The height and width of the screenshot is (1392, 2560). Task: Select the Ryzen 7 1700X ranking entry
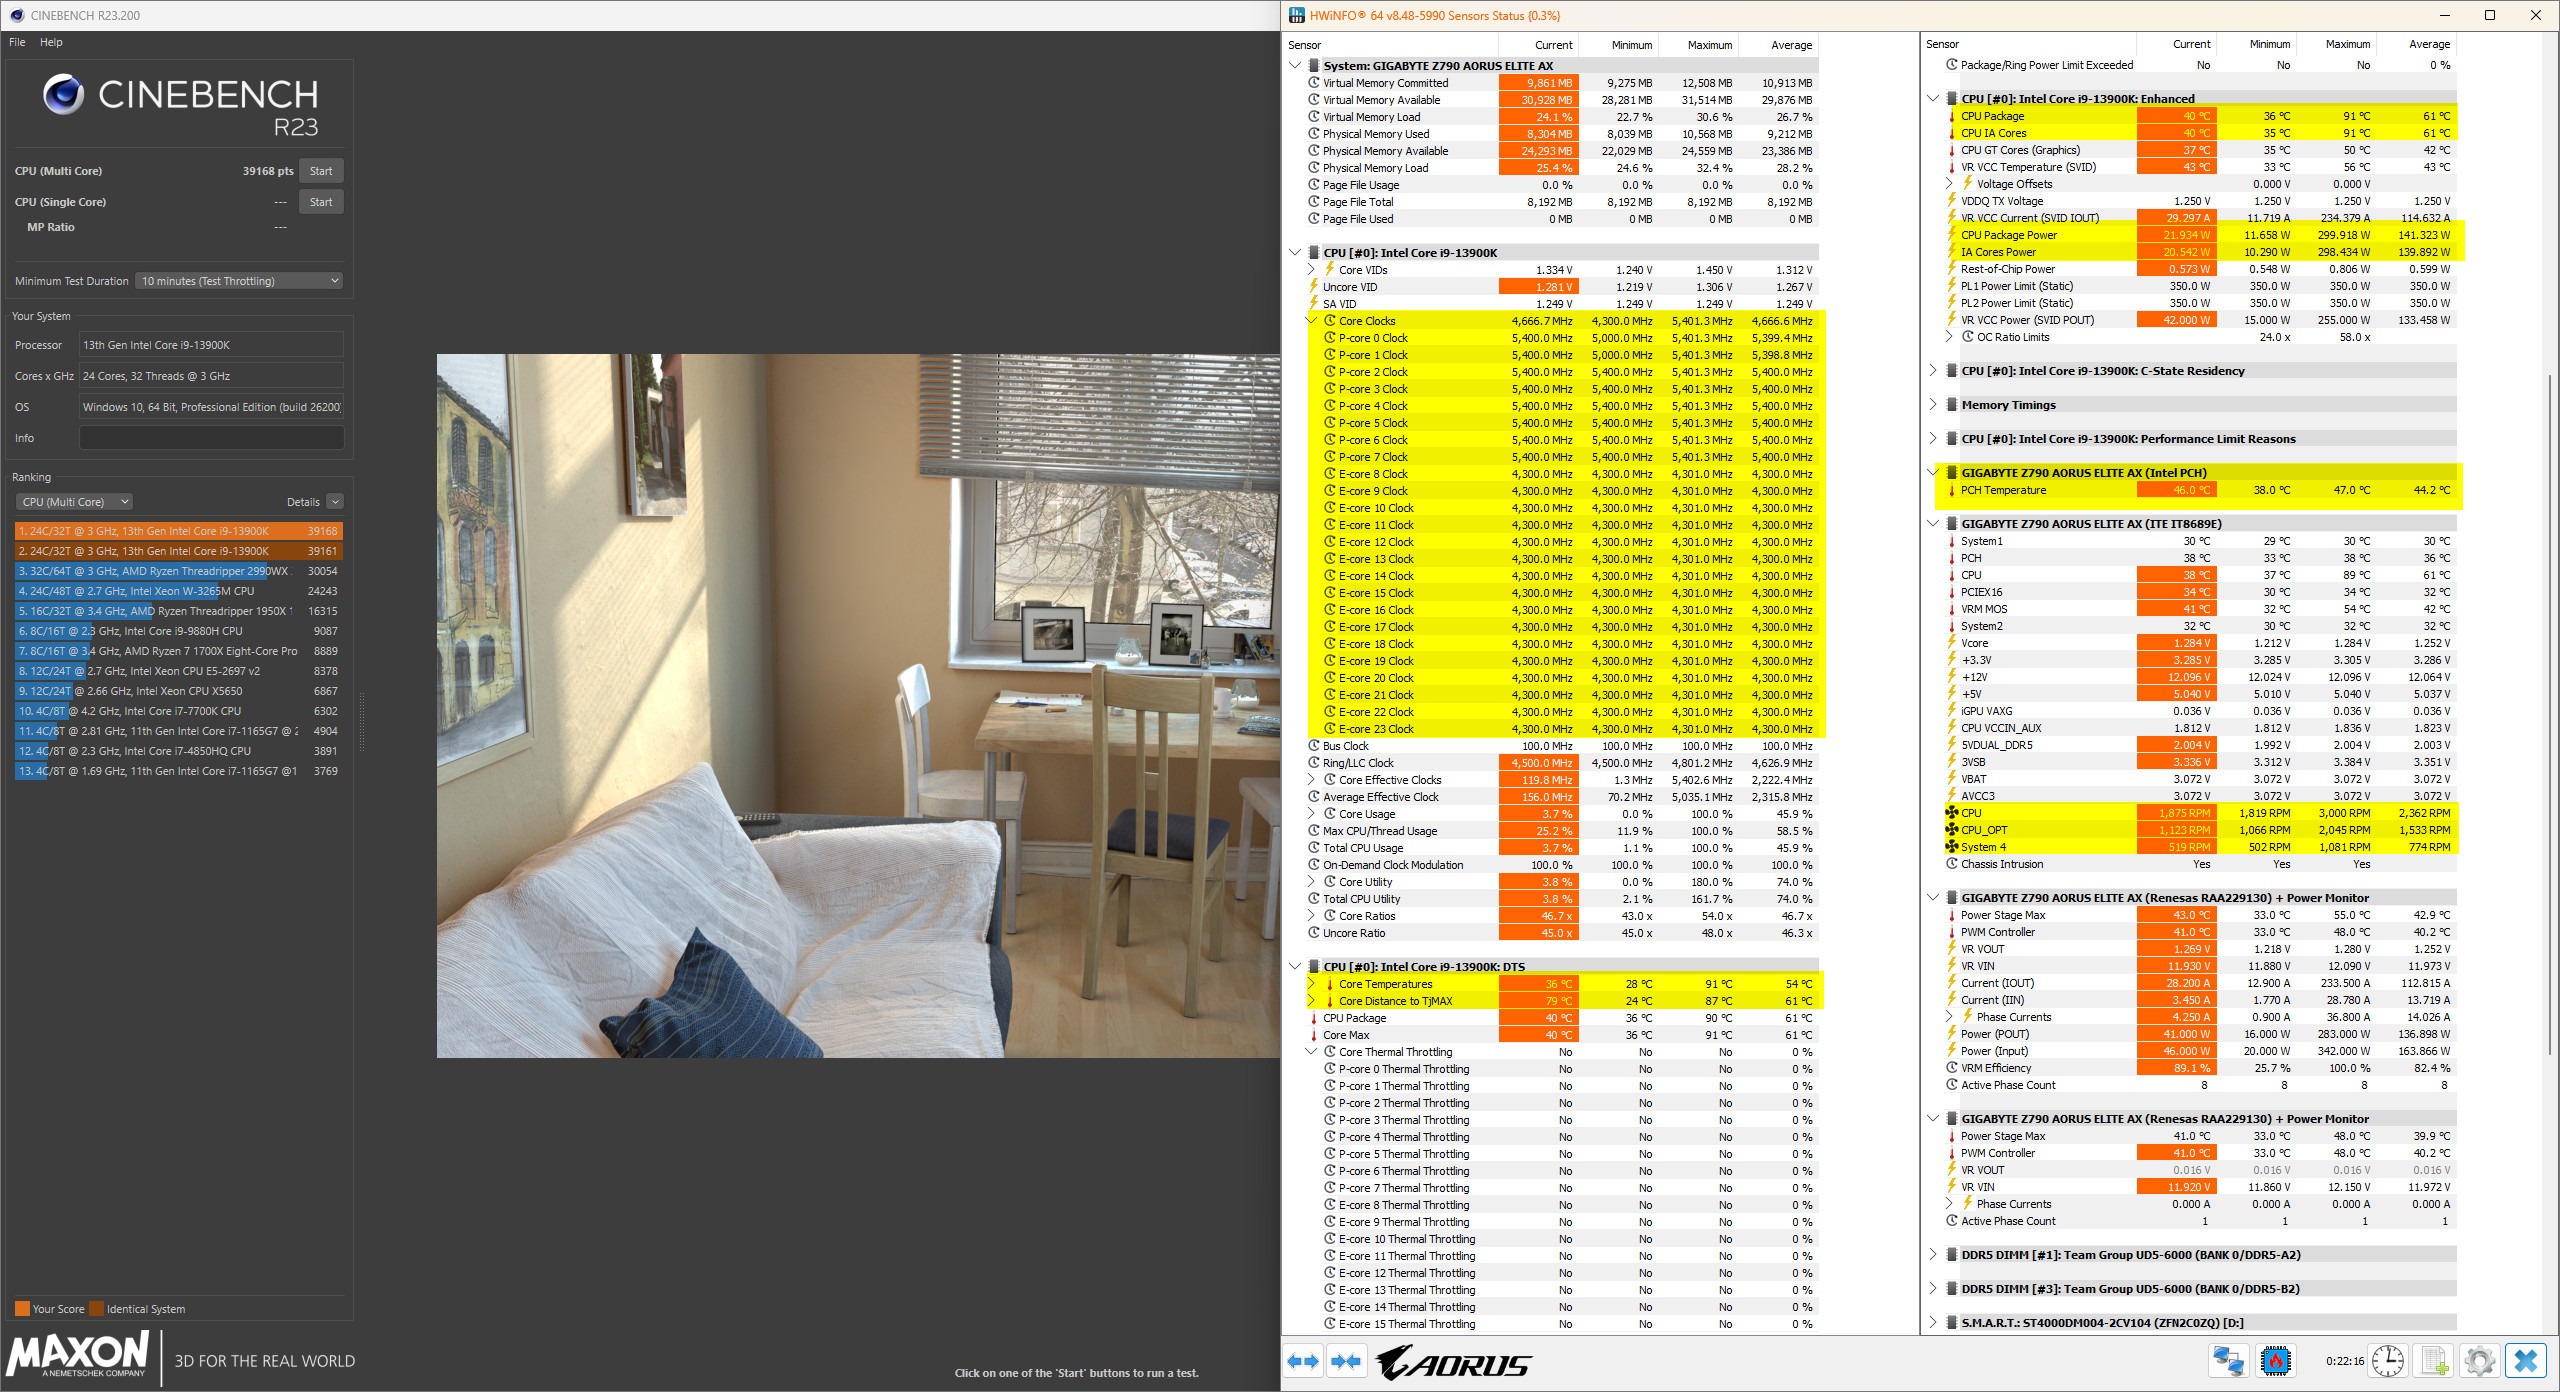point(179,651)
